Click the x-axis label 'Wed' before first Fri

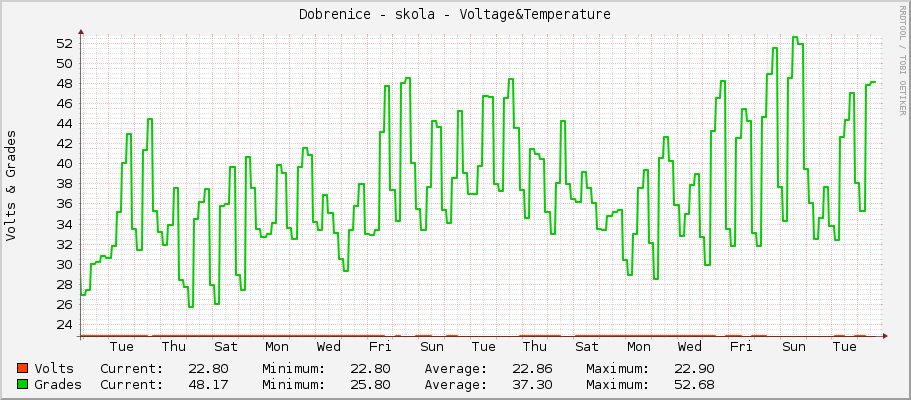coord(328,347)
